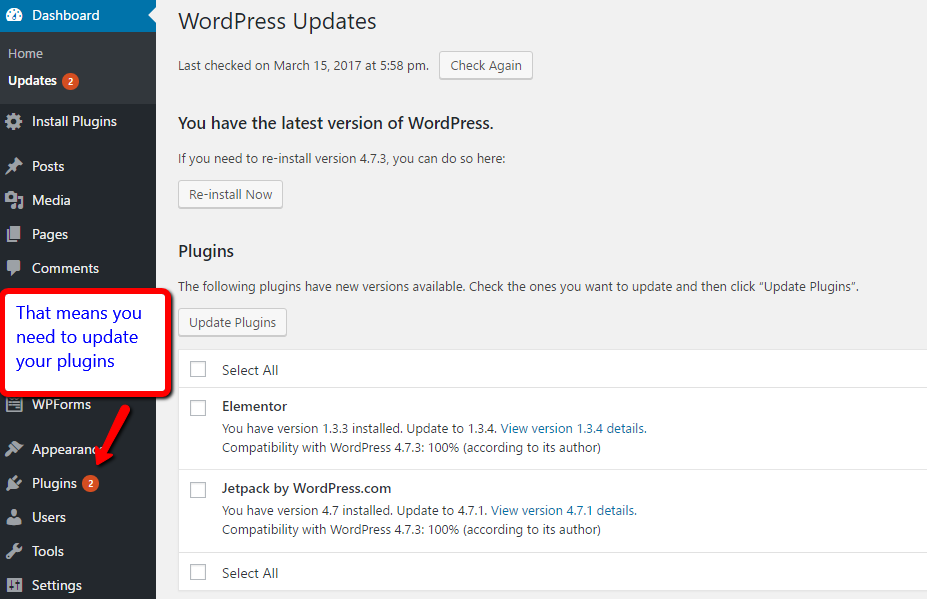
Task: Click the Install Plugins gear icon
Action: [x=14, y=122]
